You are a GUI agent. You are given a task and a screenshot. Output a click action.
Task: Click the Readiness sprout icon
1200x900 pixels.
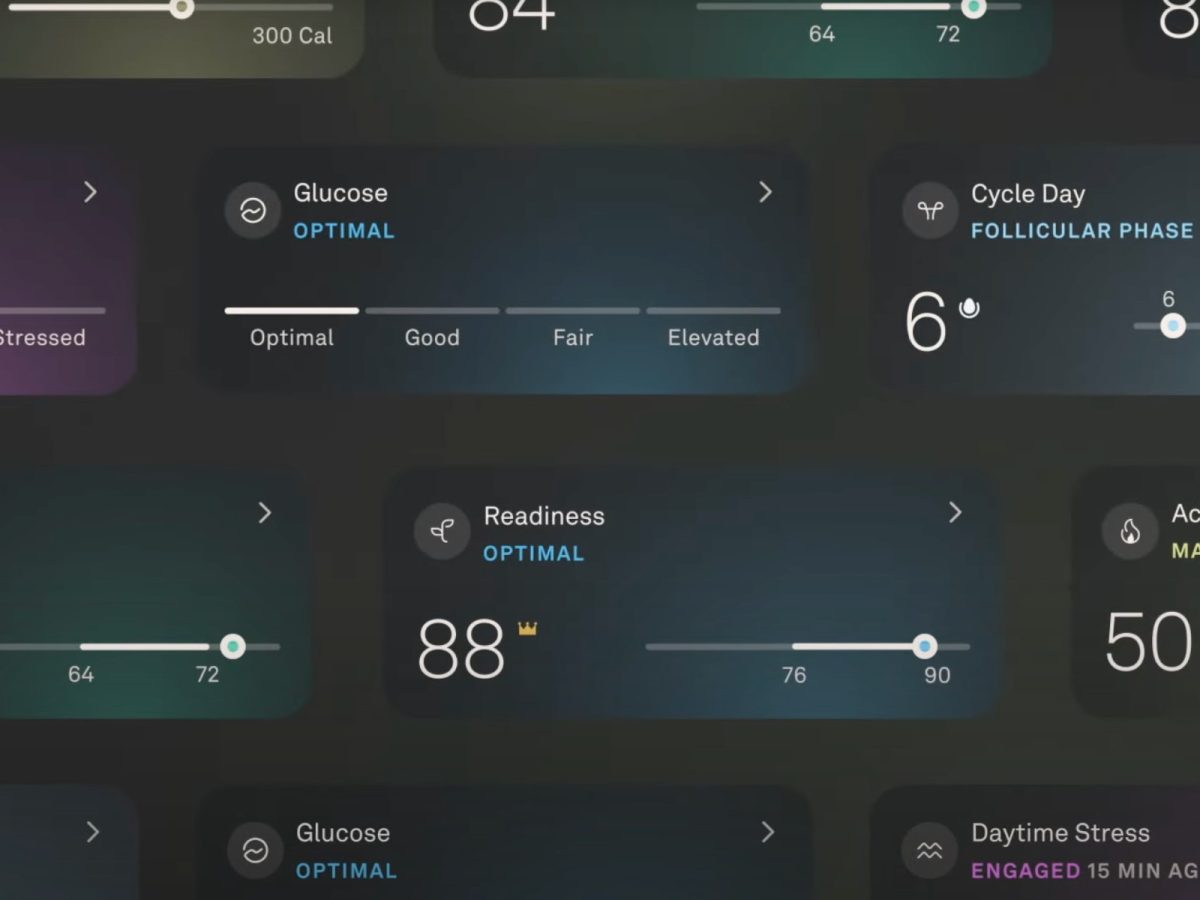[x=442, y=532]
